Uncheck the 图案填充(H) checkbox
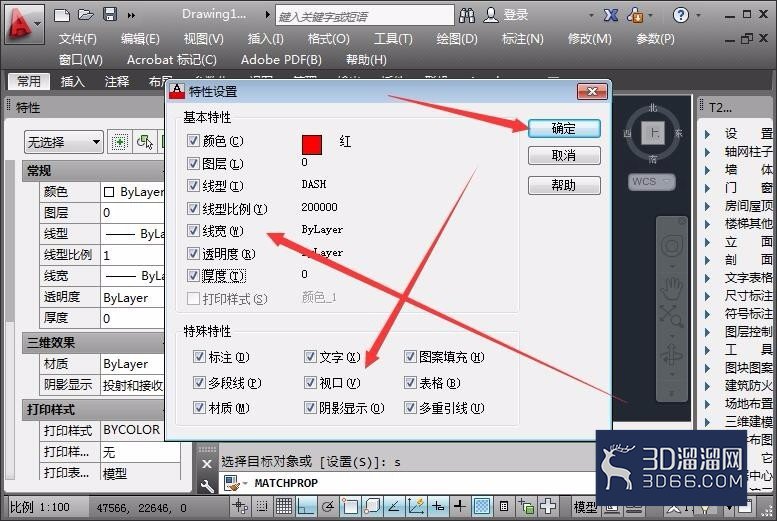Image resolution: width=777 pixels, height=521 pixels. tap(410, 357)
